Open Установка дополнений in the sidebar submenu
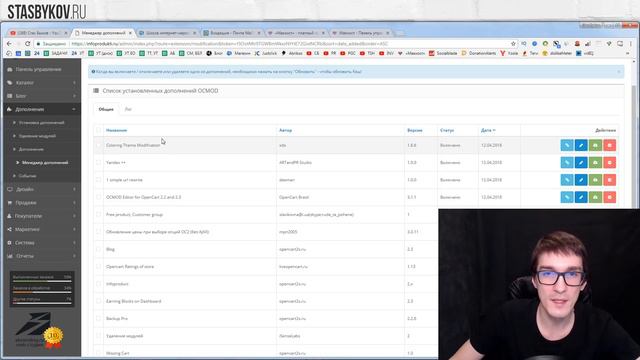The width and height of the screenshot is (640, 360). coord(42,122)
